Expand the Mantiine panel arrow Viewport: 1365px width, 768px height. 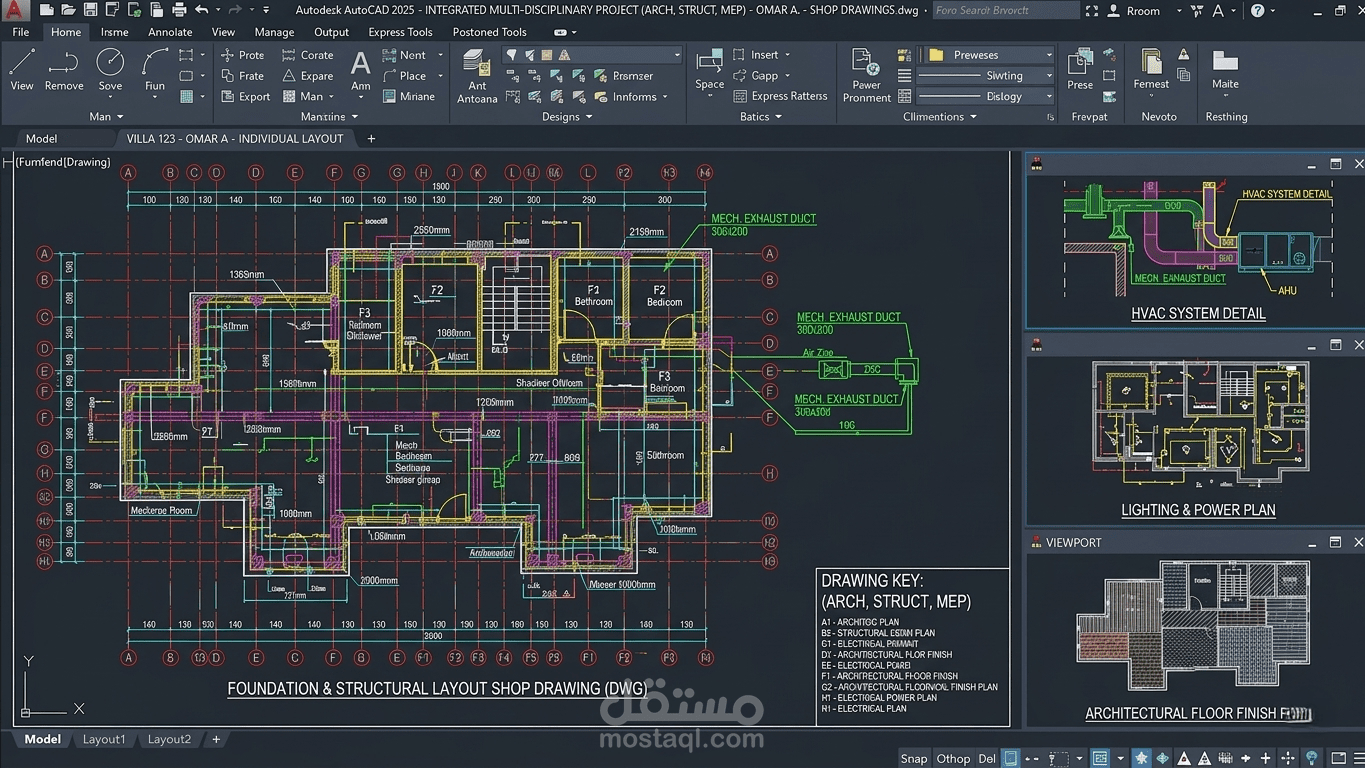pyautogui.click(x=354, y=117)
